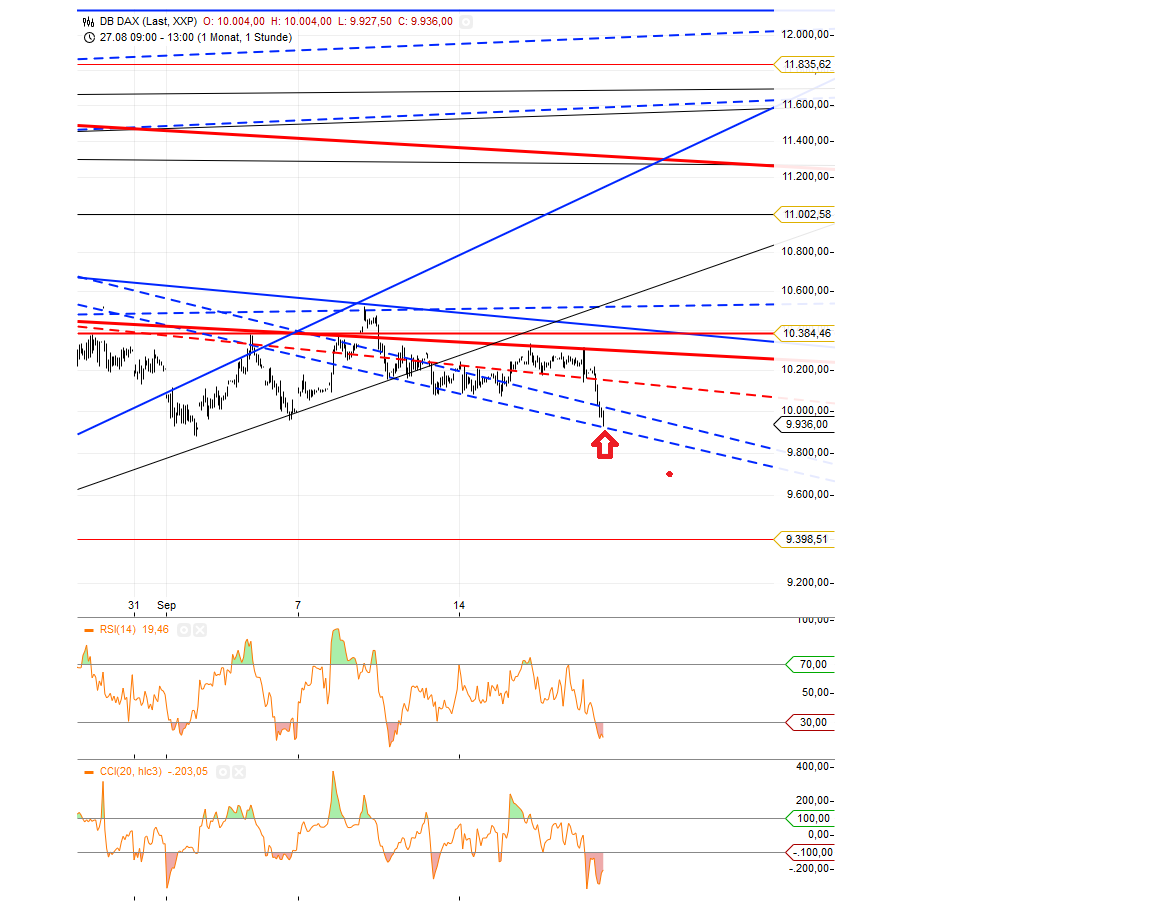1152x905 pixels.
Task: Open the DB DAX chart settings icon
Action: 465,21
